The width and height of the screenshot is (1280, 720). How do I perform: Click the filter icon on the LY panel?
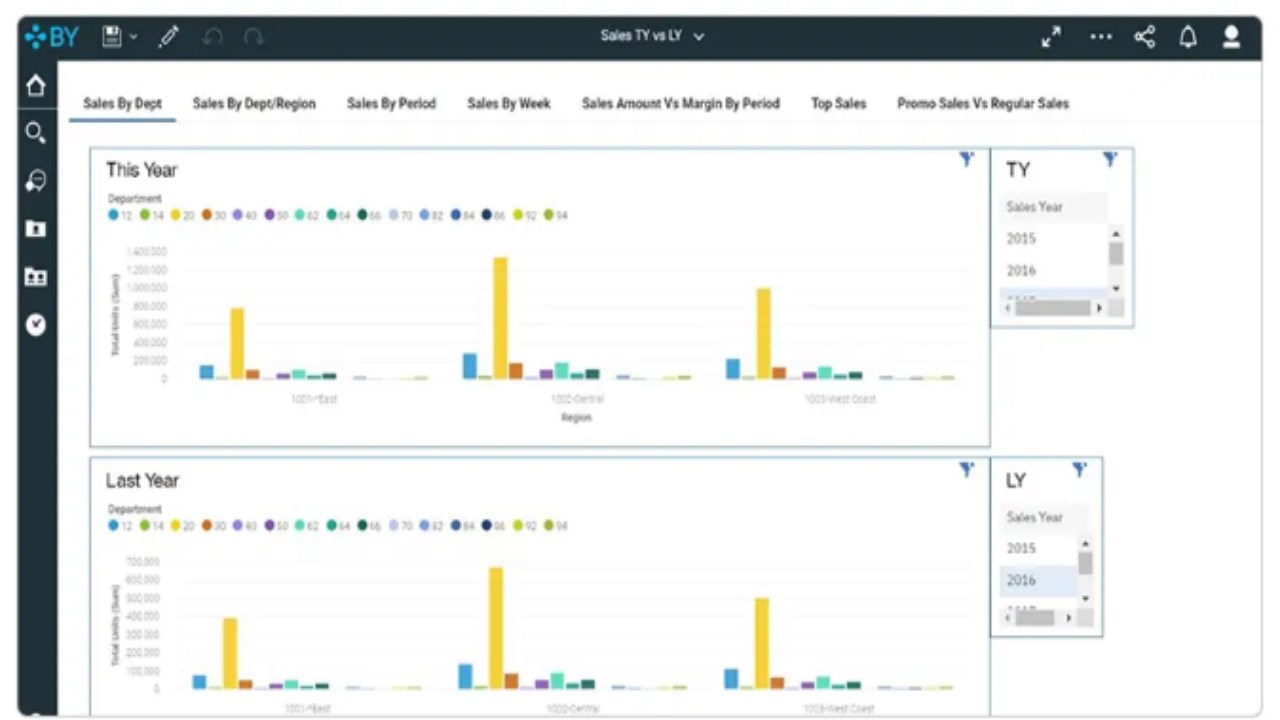click(x=1080, y=469)
